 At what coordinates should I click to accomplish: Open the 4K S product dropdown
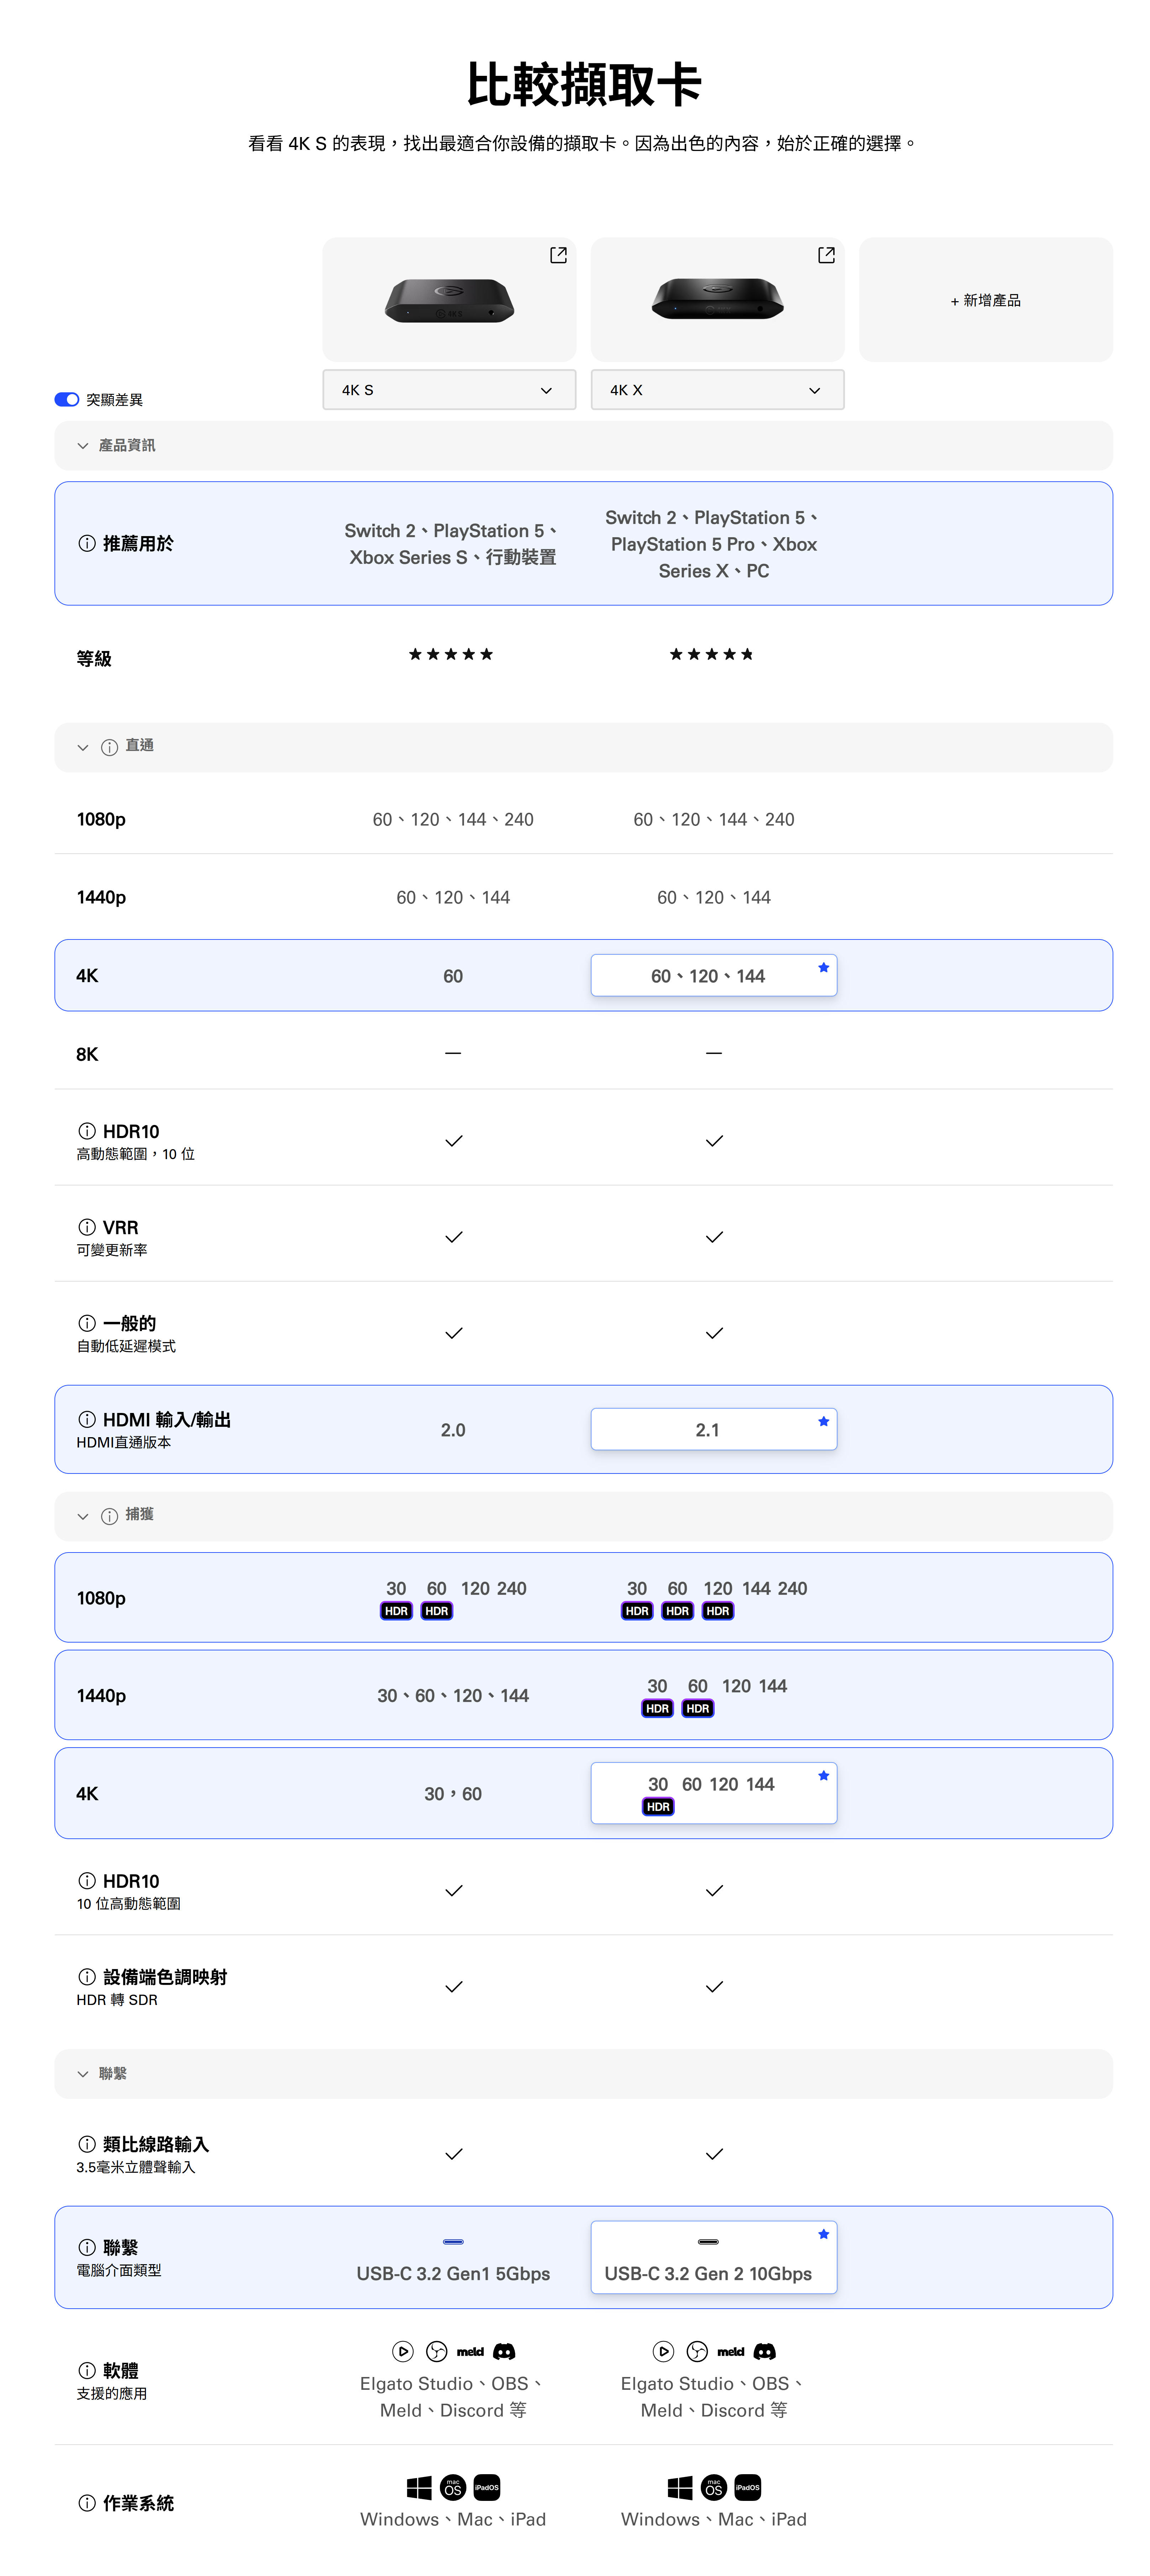coord(449,390)
